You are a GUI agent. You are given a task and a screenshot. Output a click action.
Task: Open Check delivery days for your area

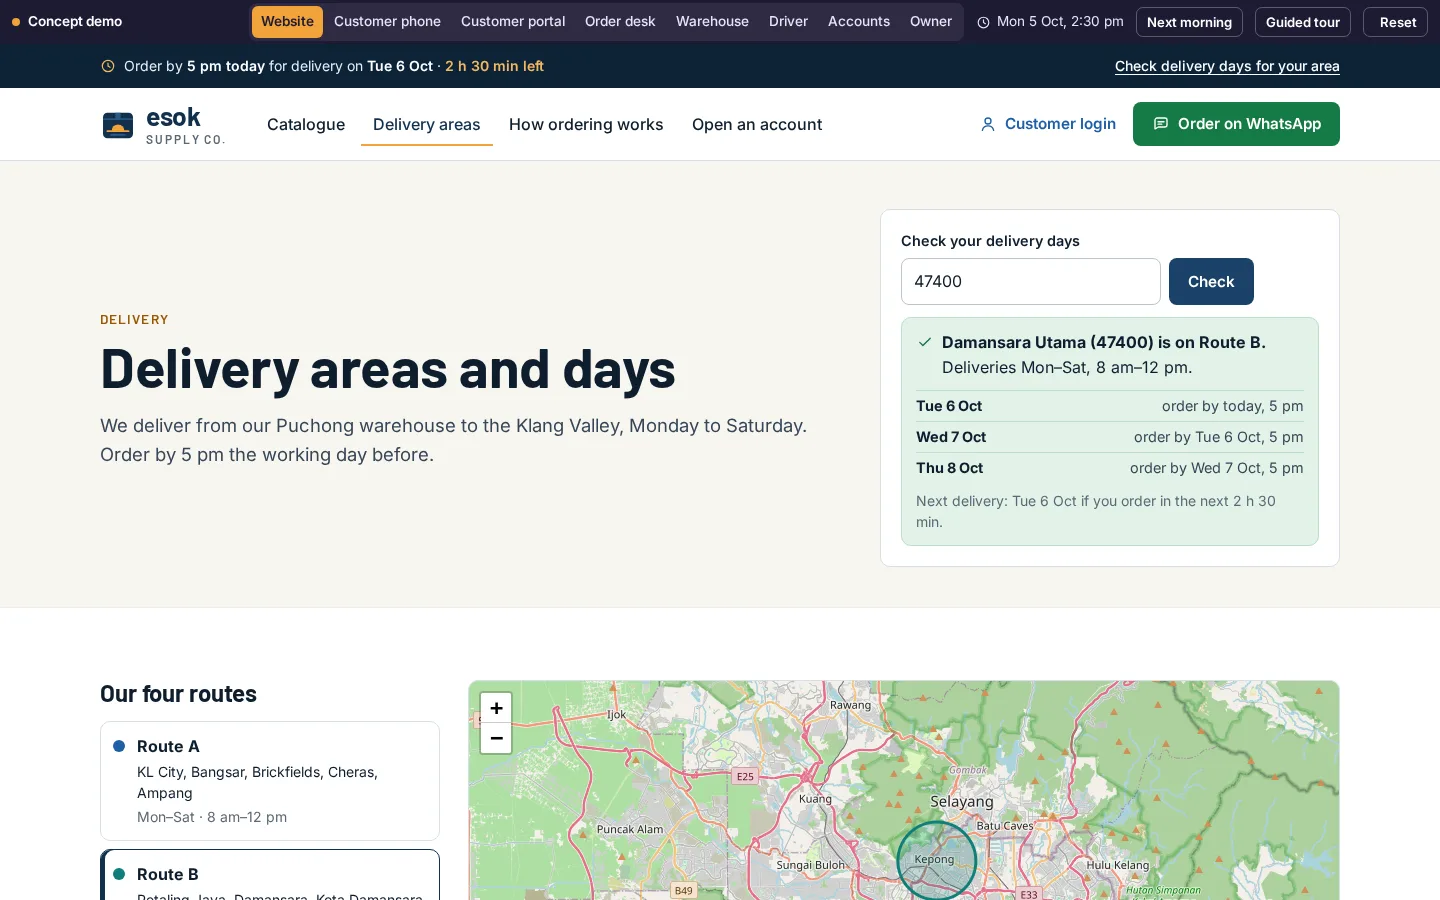pyautogui.click(x=1227, y=66)
